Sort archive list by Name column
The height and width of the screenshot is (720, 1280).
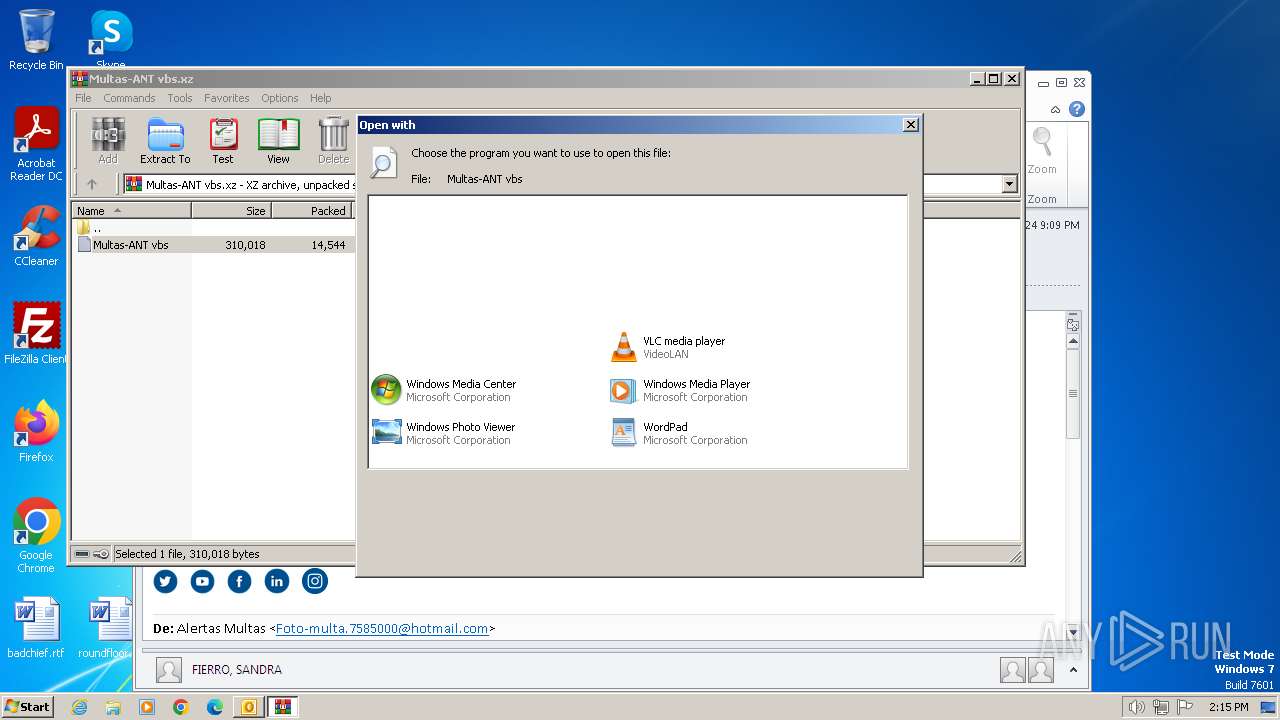(x=131, y=211)
